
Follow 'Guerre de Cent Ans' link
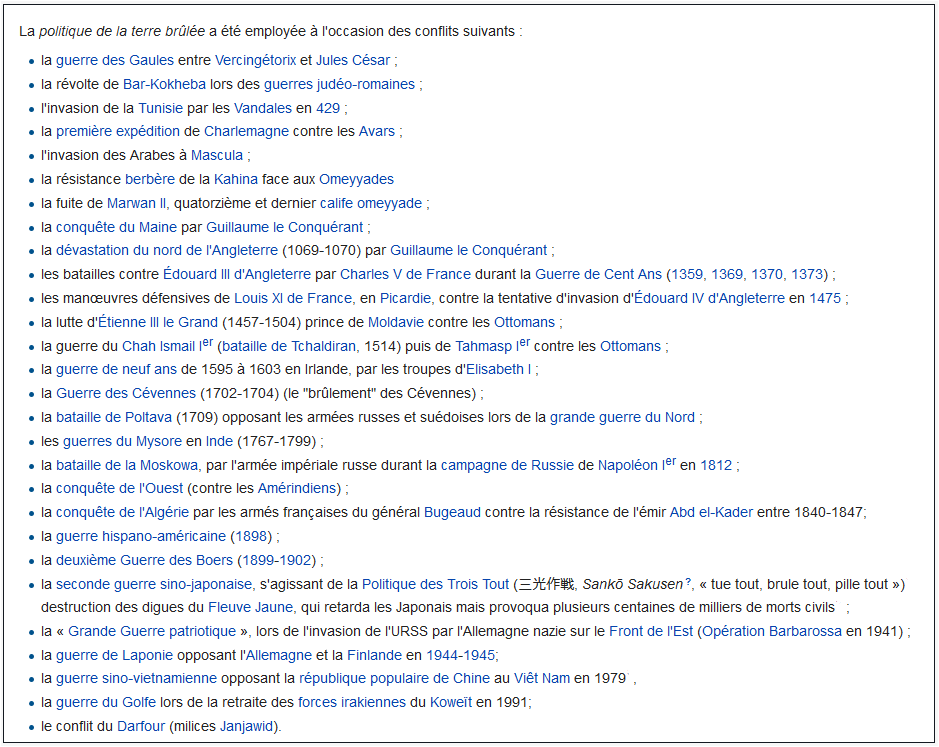pos(598,274)
